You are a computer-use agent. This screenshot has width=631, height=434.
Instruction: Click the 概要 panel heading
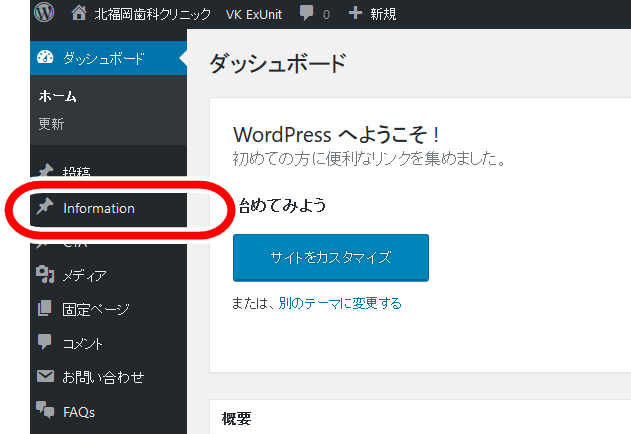point(237,419)
